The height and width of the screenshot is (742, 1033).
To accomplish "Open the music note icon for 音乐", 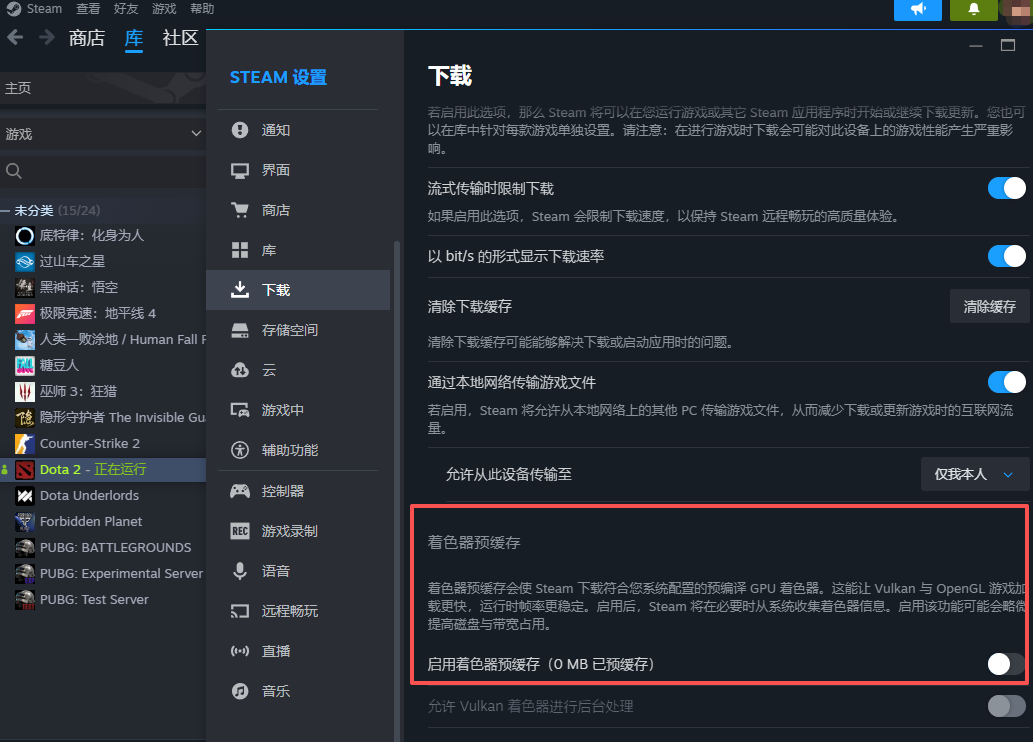I will pos(240,691).
